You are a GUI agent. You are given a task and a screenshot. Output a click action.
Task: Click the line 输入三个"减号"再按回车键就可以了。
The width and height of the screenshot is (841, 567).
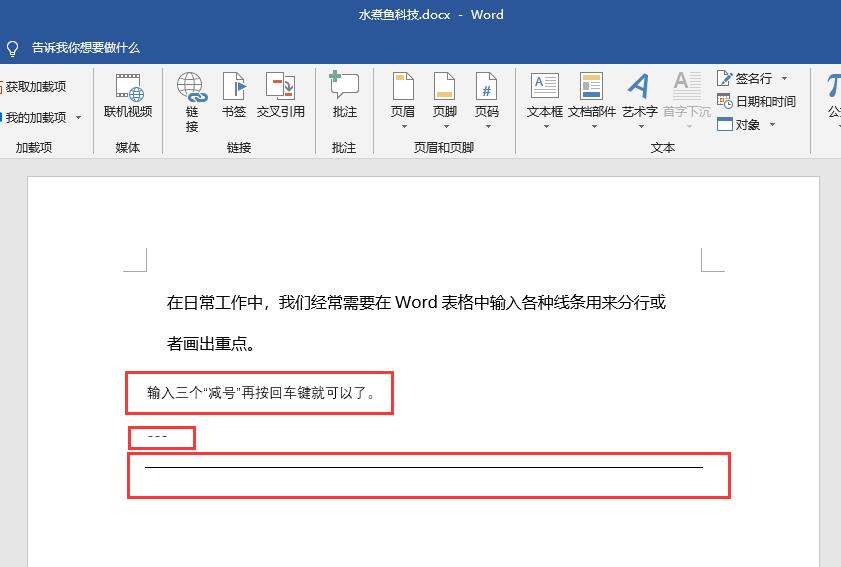[261, 393]
